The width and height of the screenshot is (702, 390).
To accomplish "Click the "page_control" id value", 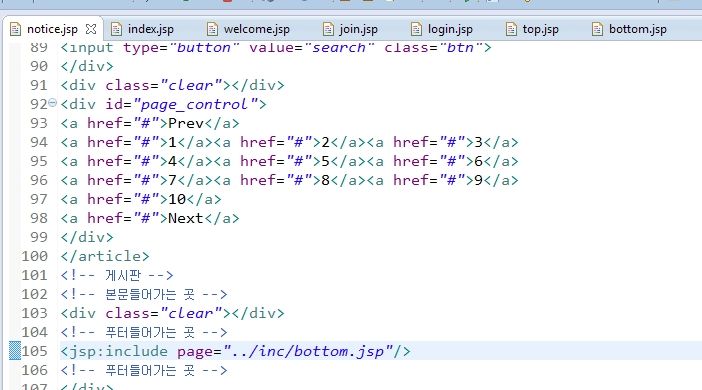I will click(194, 104).
